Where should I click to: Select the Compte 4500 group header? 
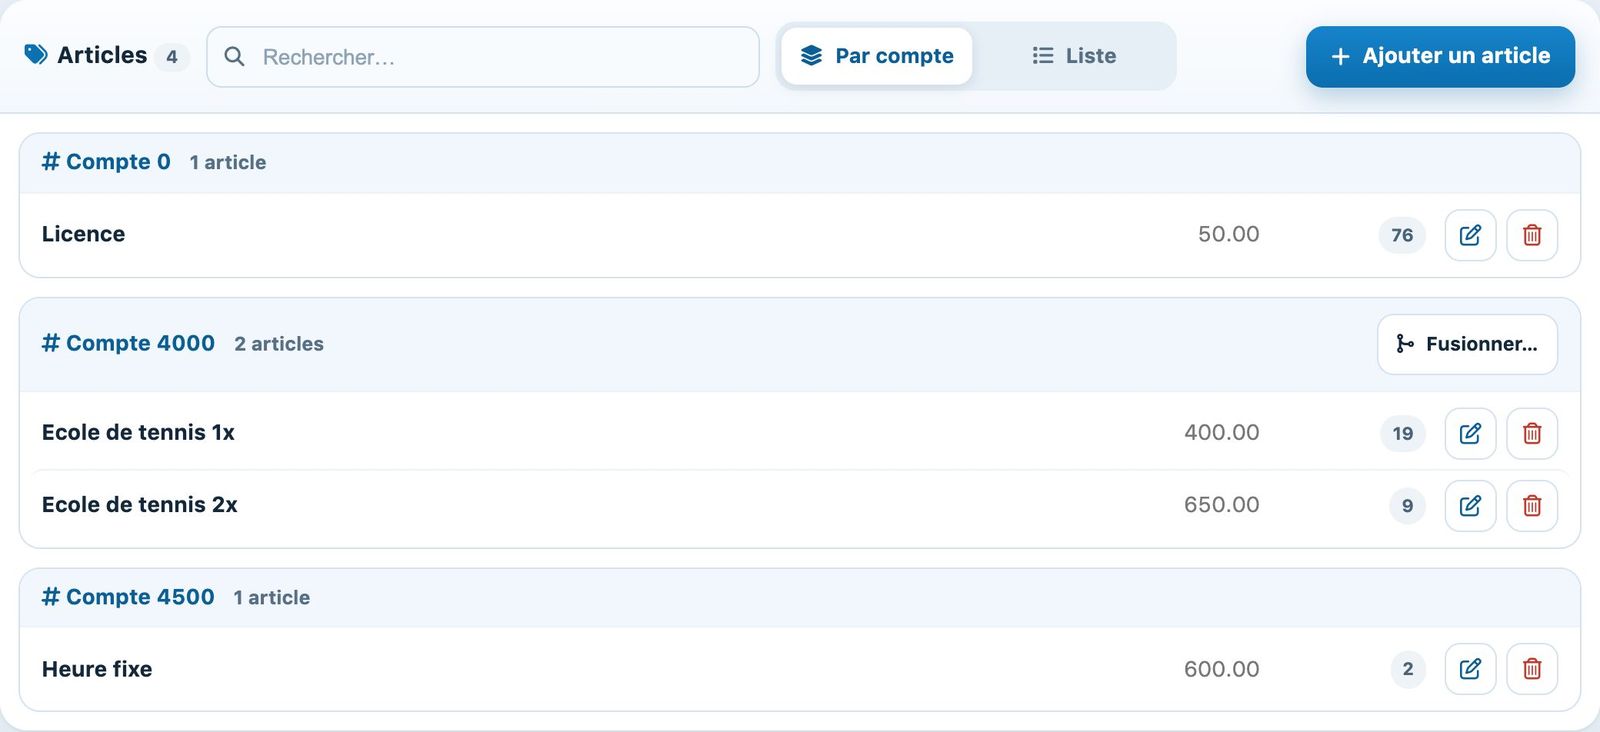pos(799,597)
